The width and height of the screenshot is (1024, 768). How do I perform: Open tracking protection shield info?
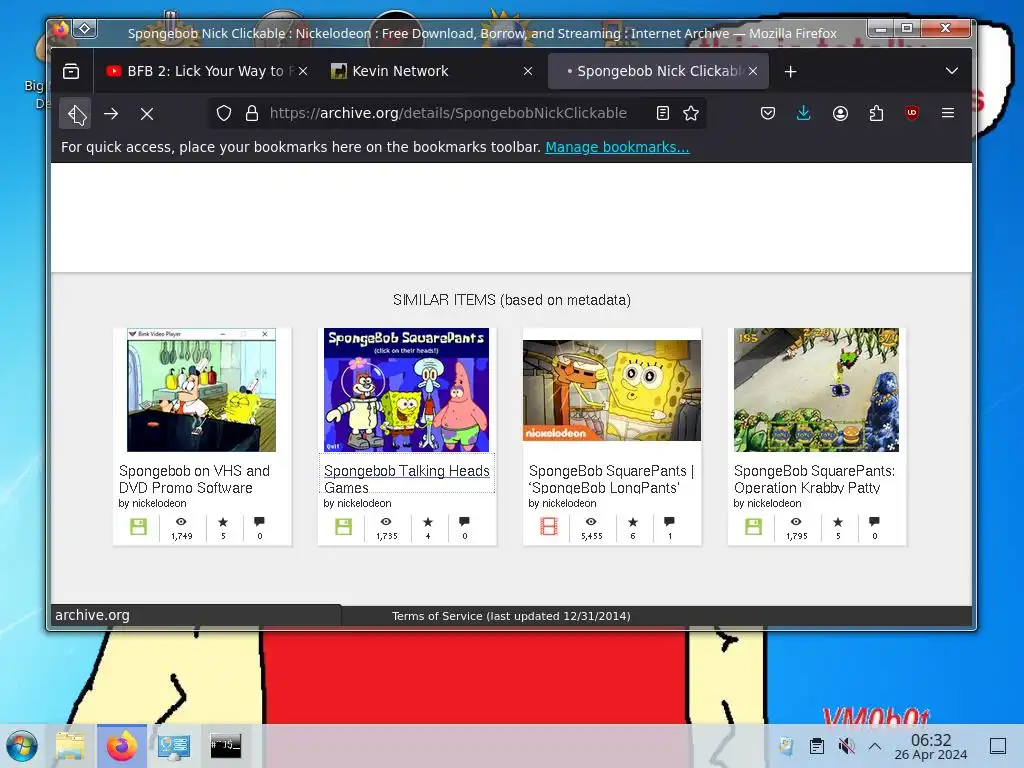(224, 114)
